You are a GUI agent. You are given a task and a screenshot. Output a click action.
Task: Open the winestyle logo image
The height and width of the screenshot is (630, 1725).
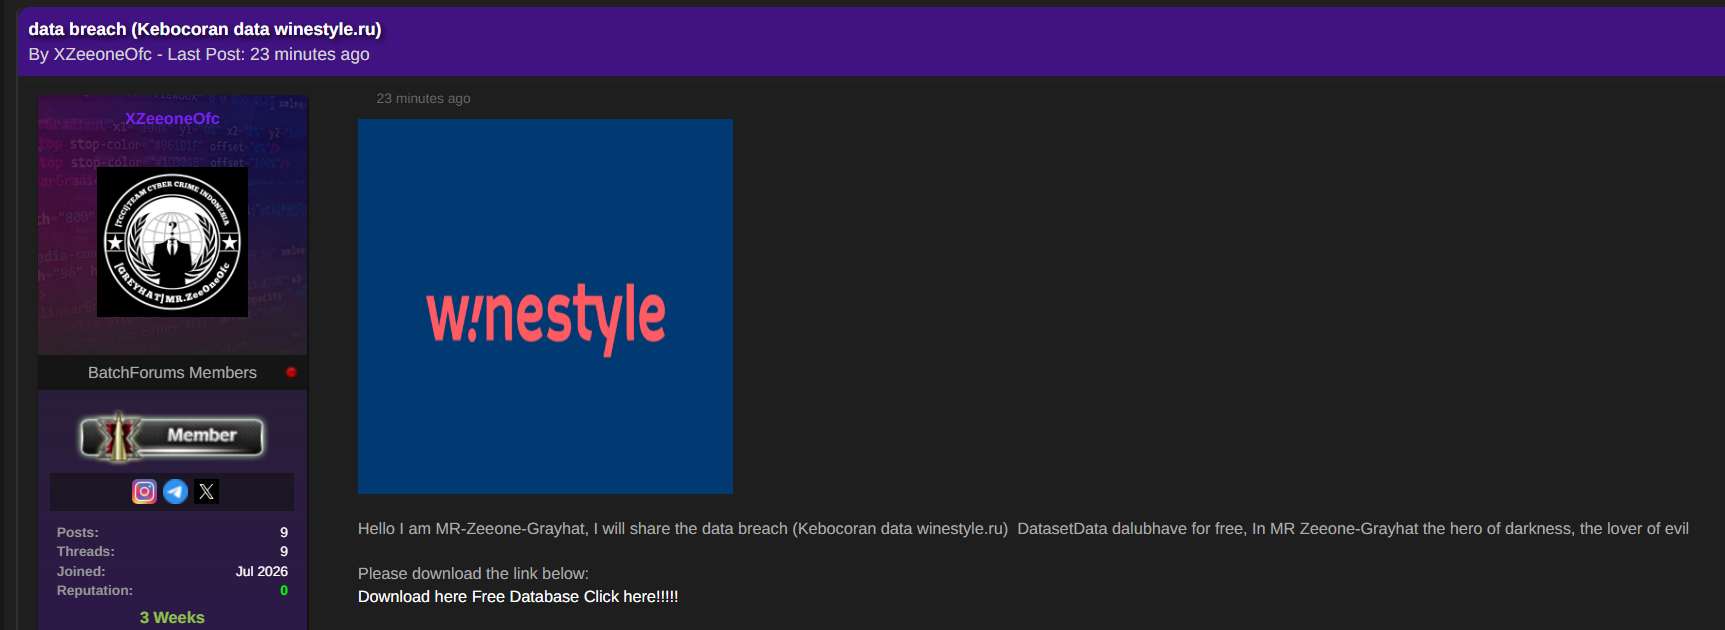coord(545,306)
